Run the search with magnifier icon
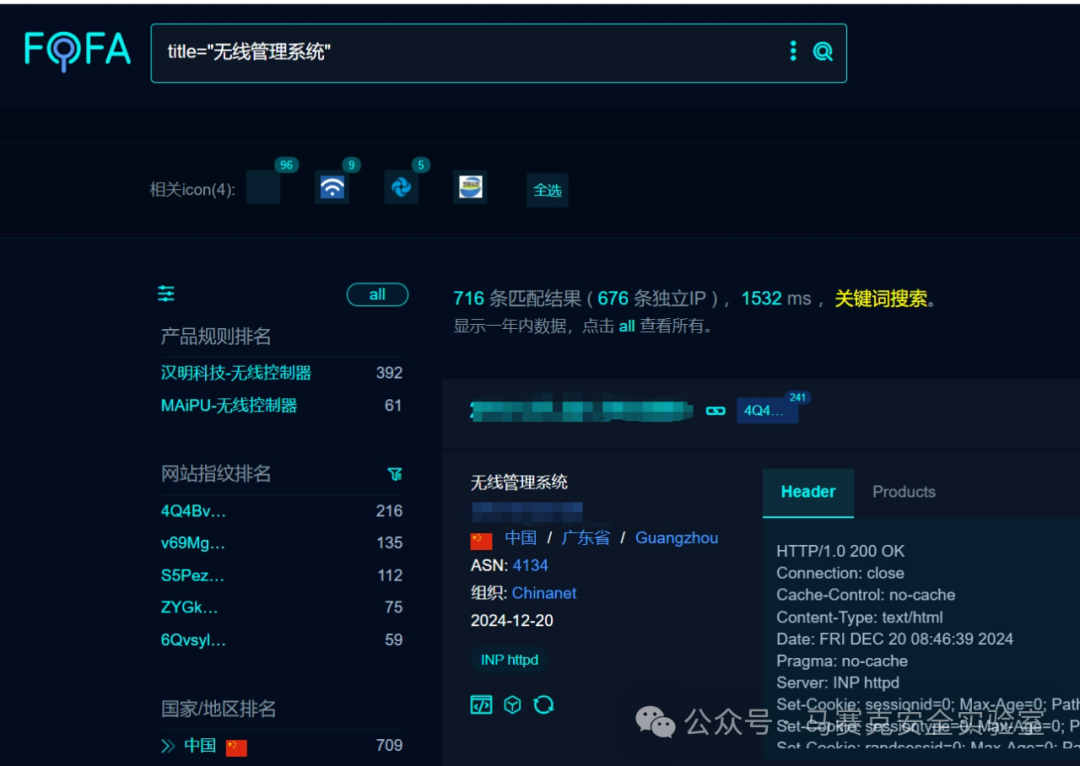 [x=822, y=51]
